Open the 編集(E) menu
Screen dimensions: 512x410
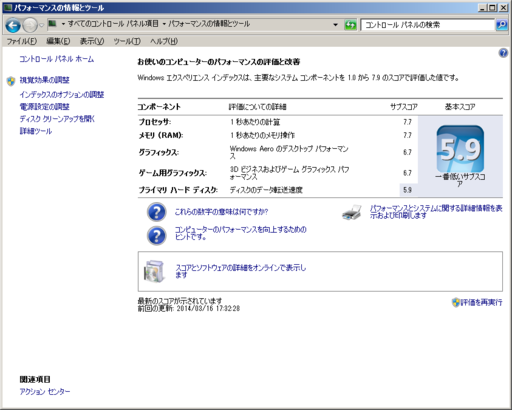pyautogui.click(x=58, y=41)
